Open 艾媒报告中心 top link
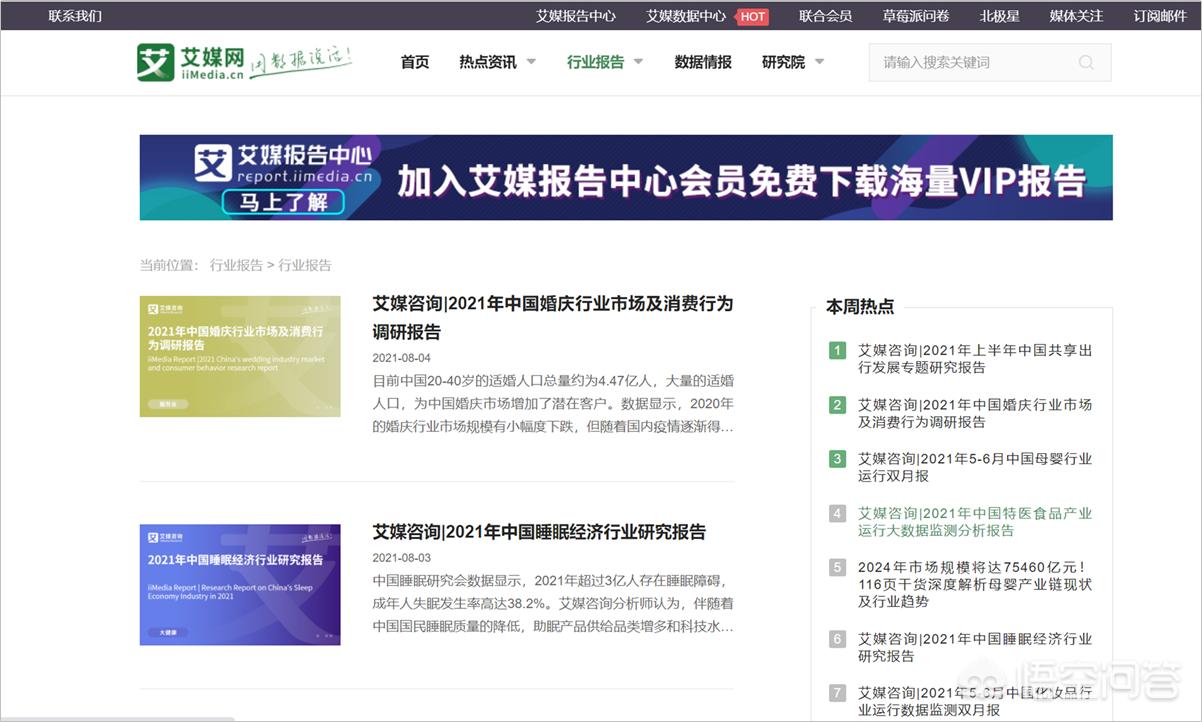Image resolution: width=1202 pixels, height=722 pixels. [x=576, y=16]
